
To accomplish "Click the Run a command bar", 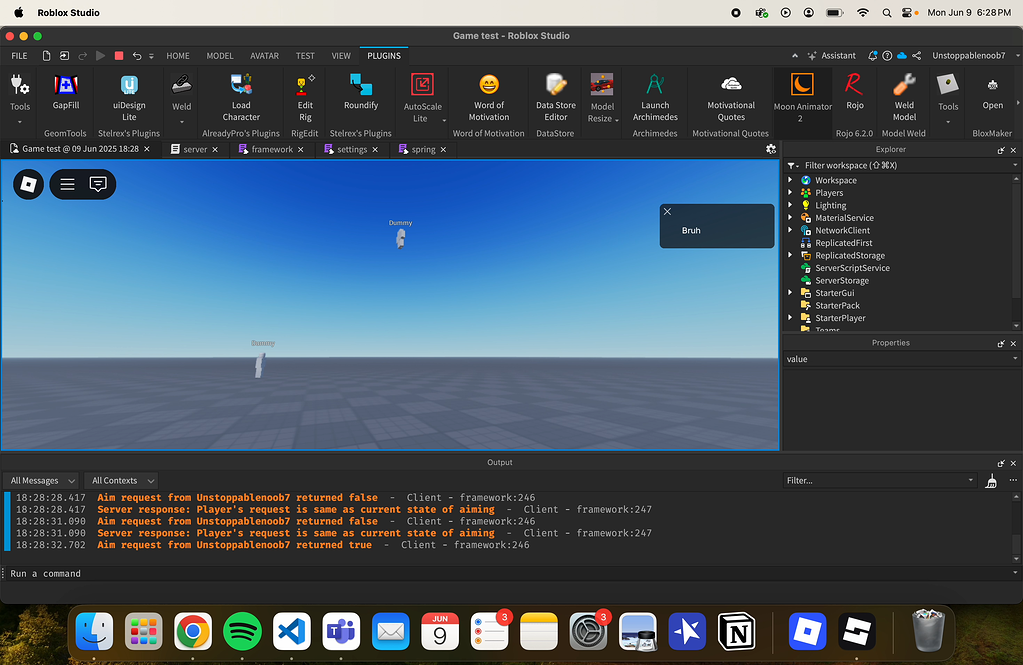I will pyautogui.click(x=509, y=574).
